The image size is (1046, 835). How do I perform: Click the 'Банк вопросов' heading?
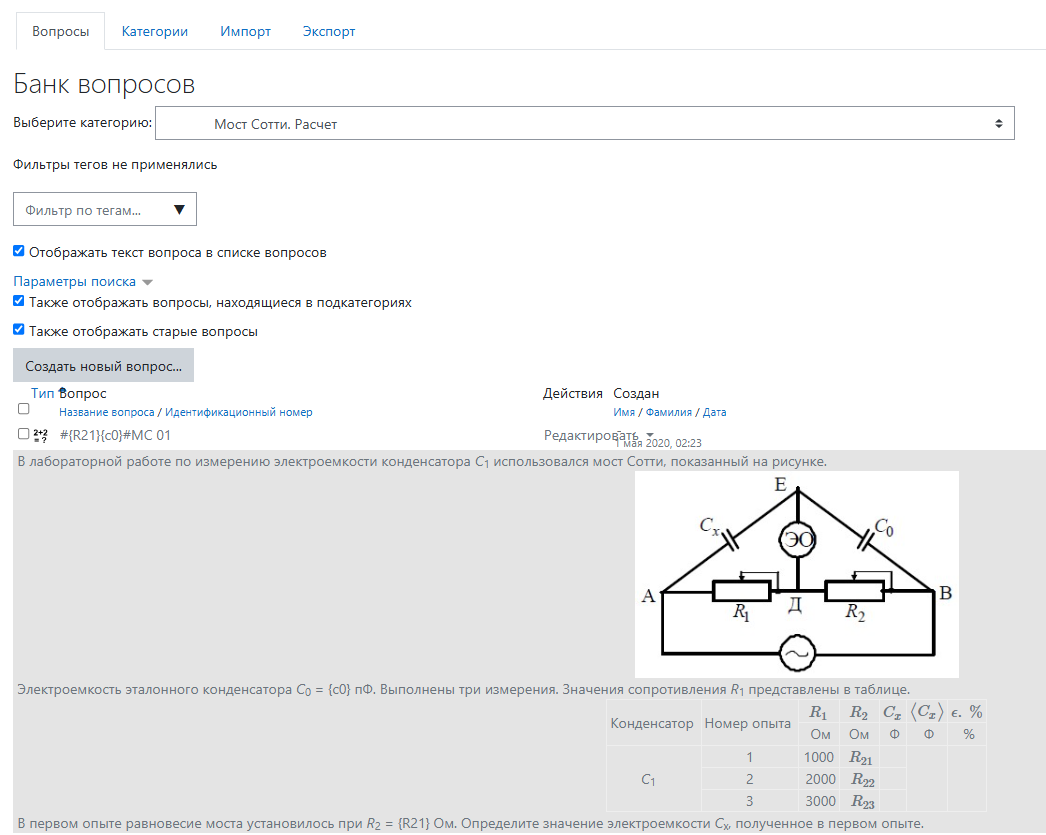[x=104, y=84]
